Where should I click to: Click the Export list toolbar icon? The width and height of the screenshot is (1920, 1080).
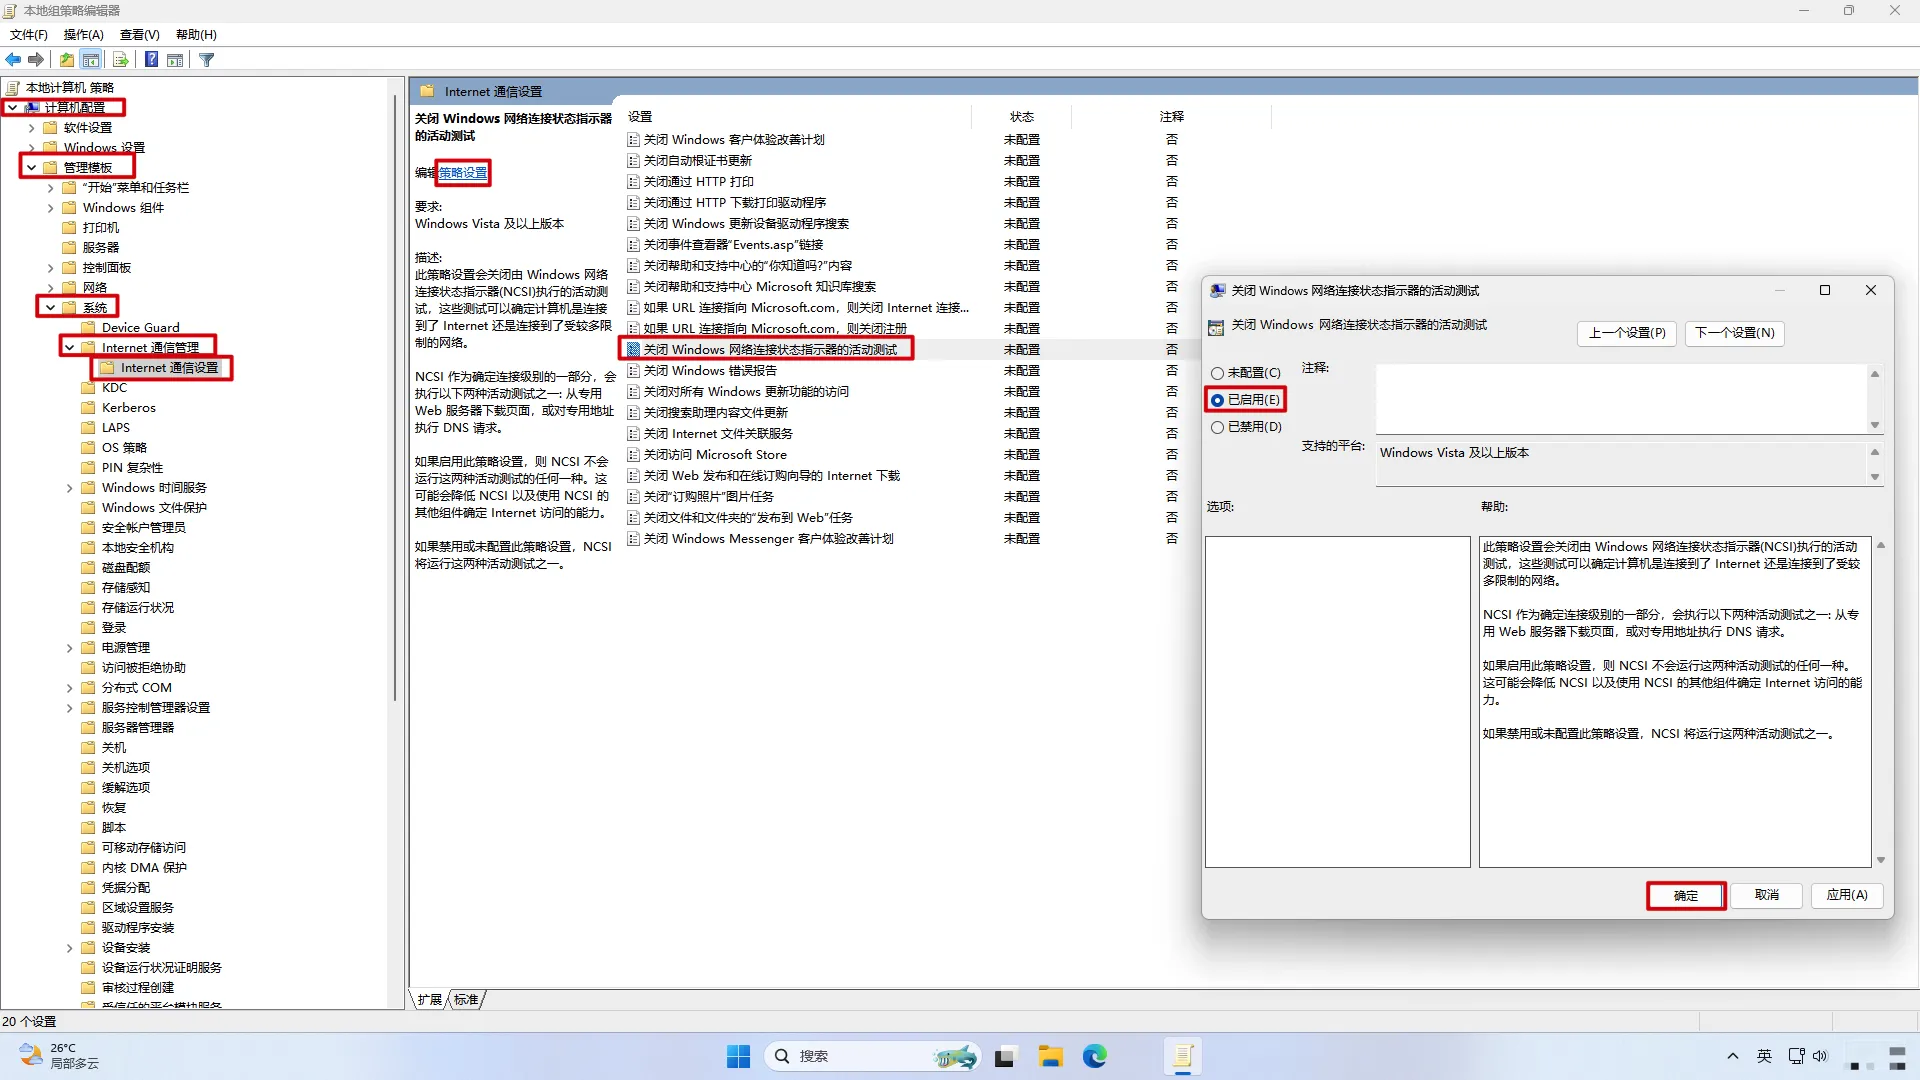[x=121, y=60]
